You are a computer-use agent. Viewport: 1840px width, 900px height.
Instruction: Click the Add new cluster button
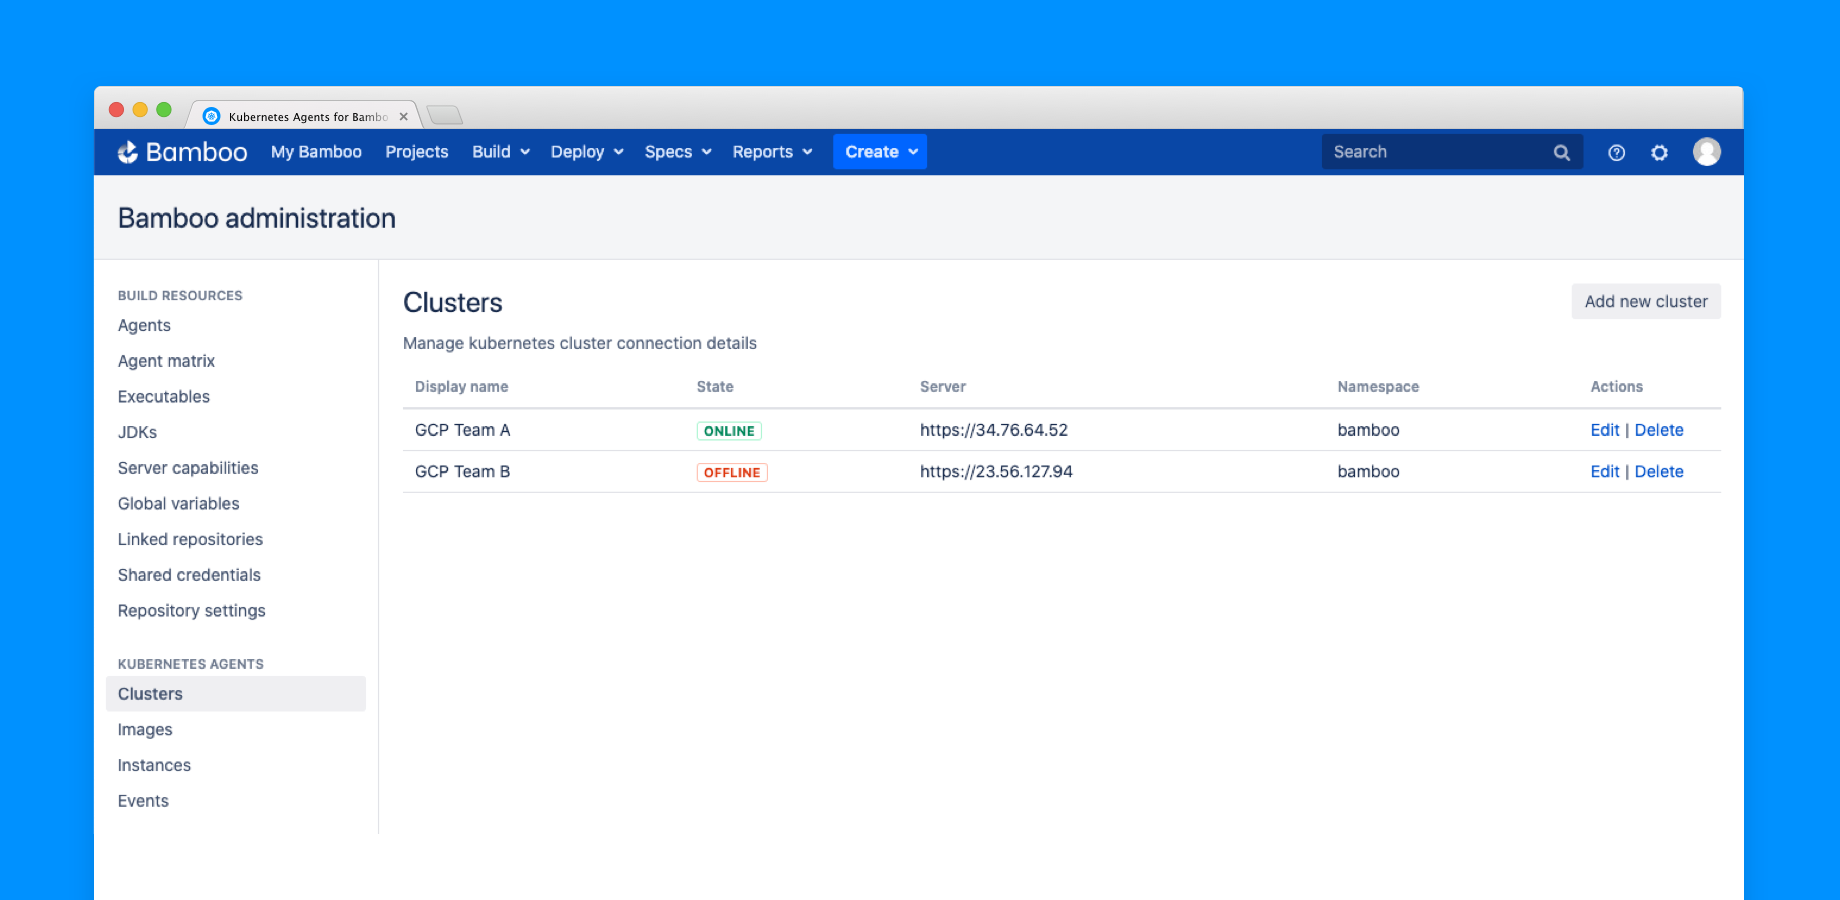click(1646, 301)
